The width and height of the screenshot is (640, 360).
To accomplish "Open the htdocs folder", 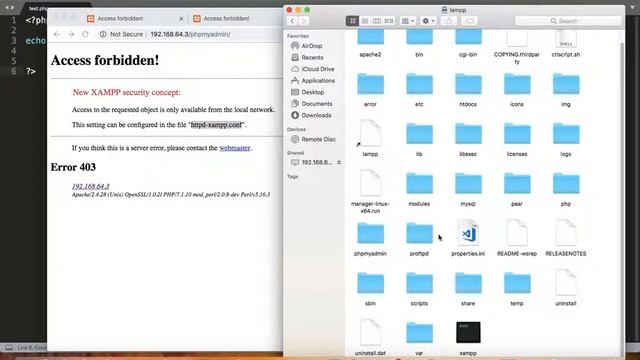I will [x=468, y=84].
